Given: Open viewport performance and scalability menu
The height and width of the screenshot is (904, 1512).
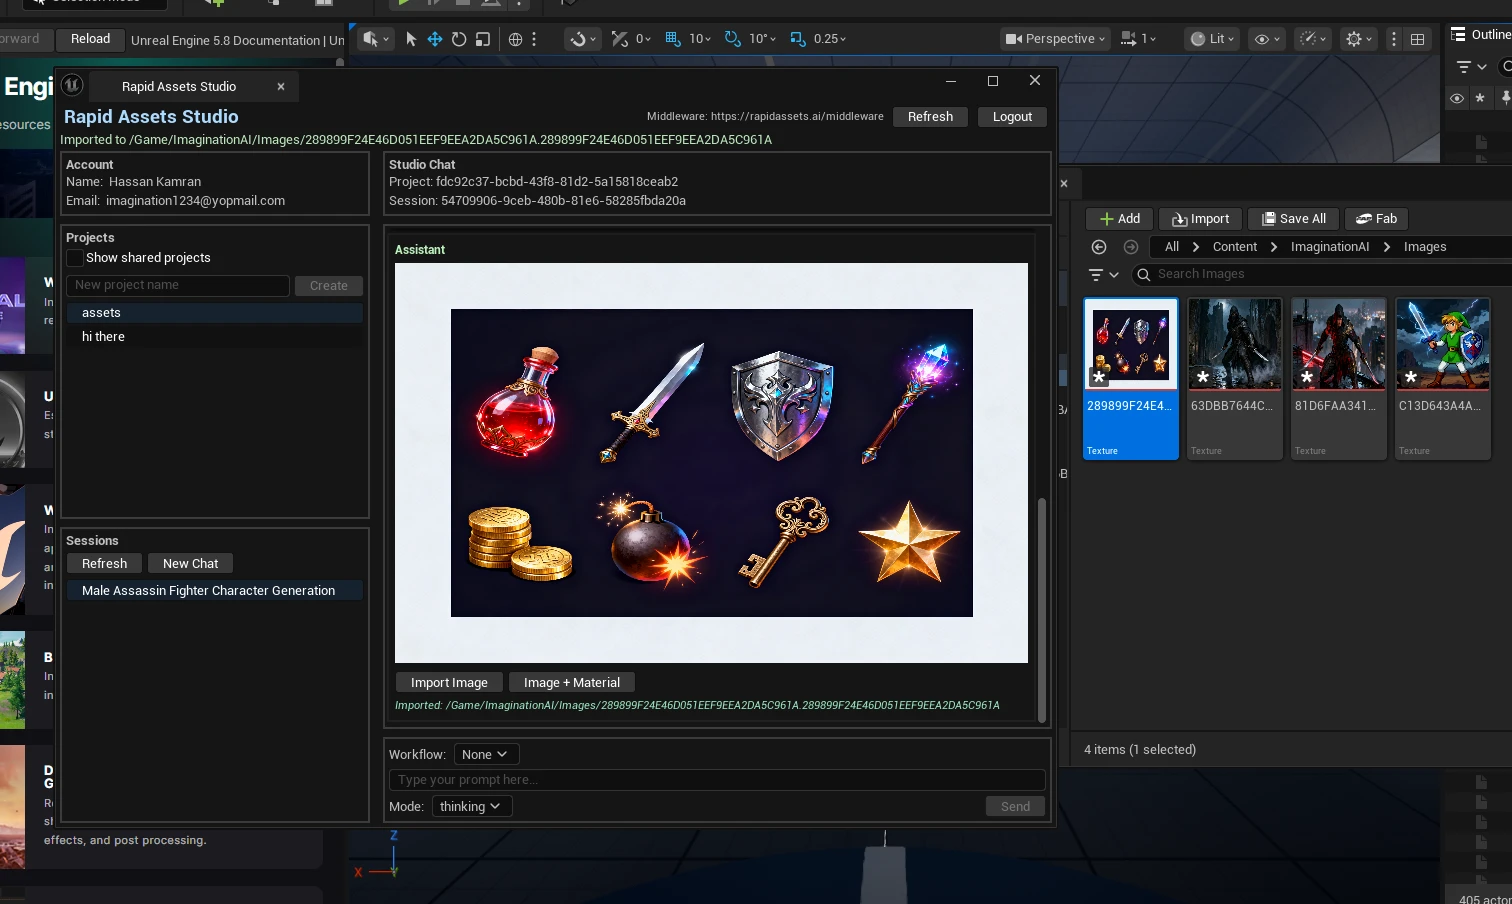Looking at the screenshot, I should (1312, 39).
